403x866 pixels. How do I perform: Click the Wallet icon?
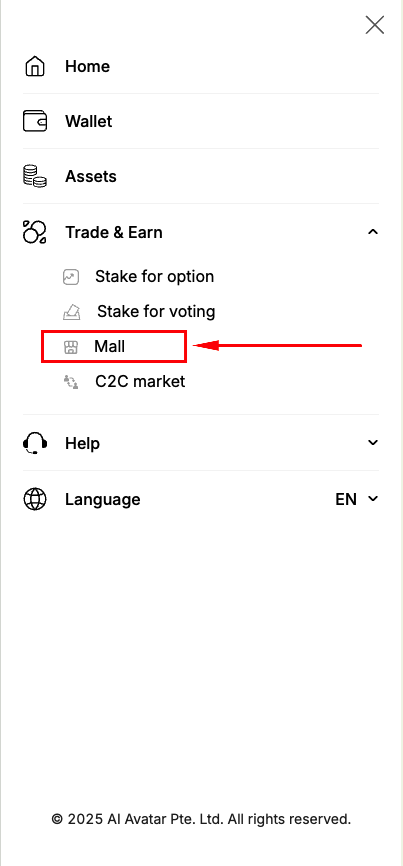tap(35, 122)
